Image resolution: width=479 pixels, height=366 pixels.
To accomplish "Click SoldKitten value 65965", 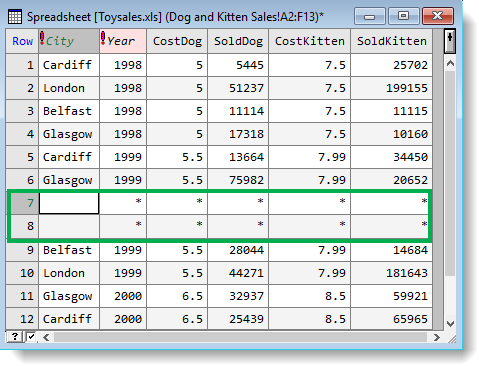I will (392, 319).
